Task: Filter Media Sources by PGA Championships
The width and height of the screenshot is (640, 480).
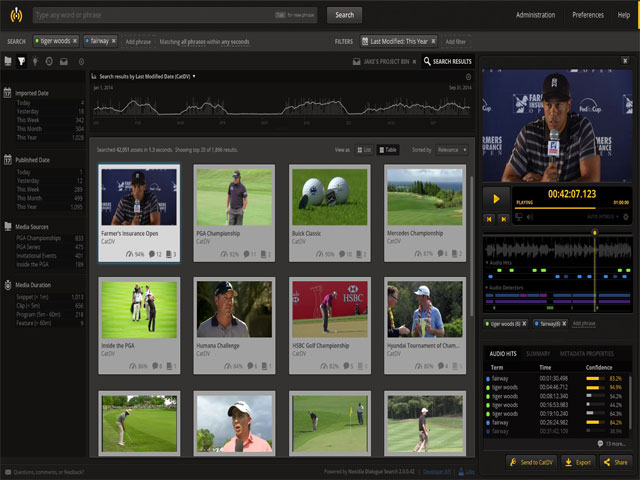Action: tap(50, 238)
